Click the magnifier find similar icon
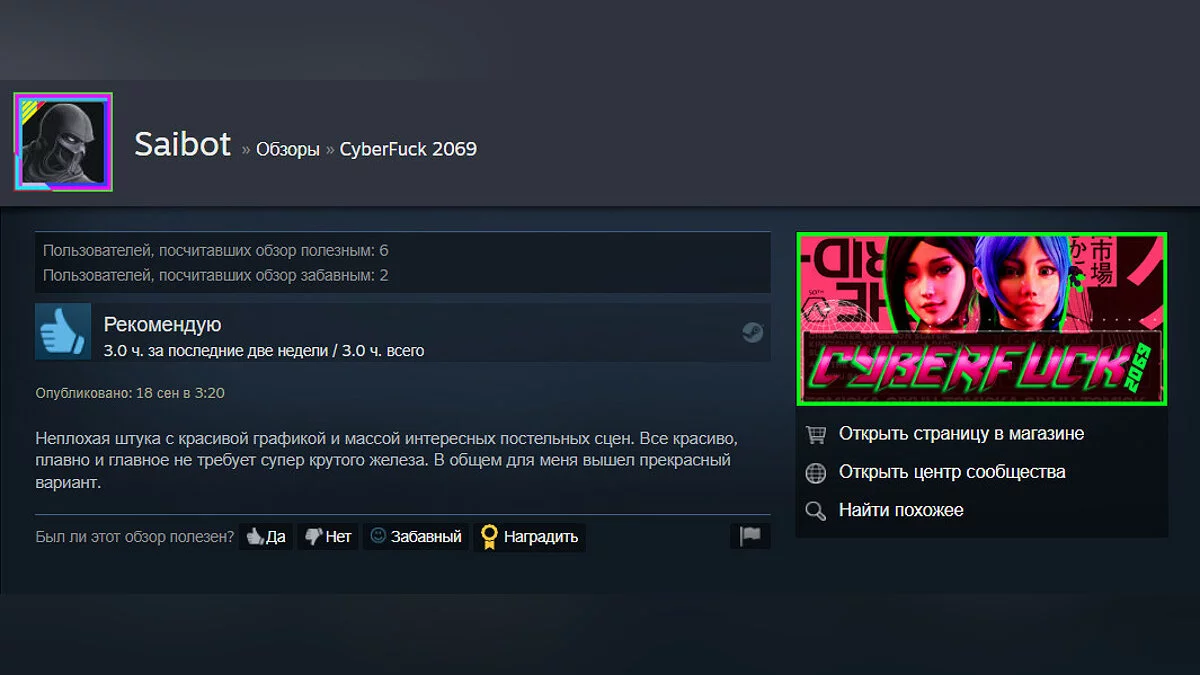Screen dimensions: 1200x675 click(x=816, y=511)
